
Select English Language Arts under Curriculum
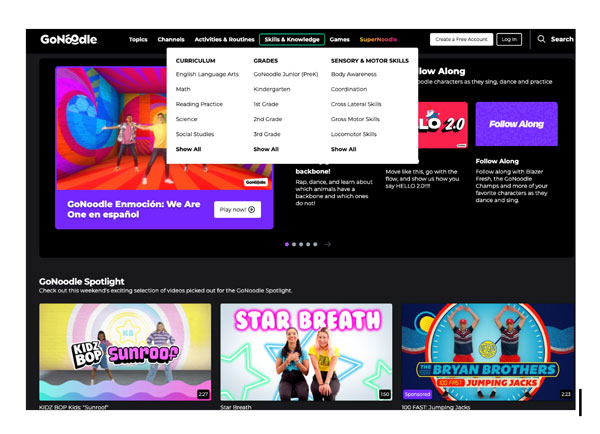click(207, 74)
